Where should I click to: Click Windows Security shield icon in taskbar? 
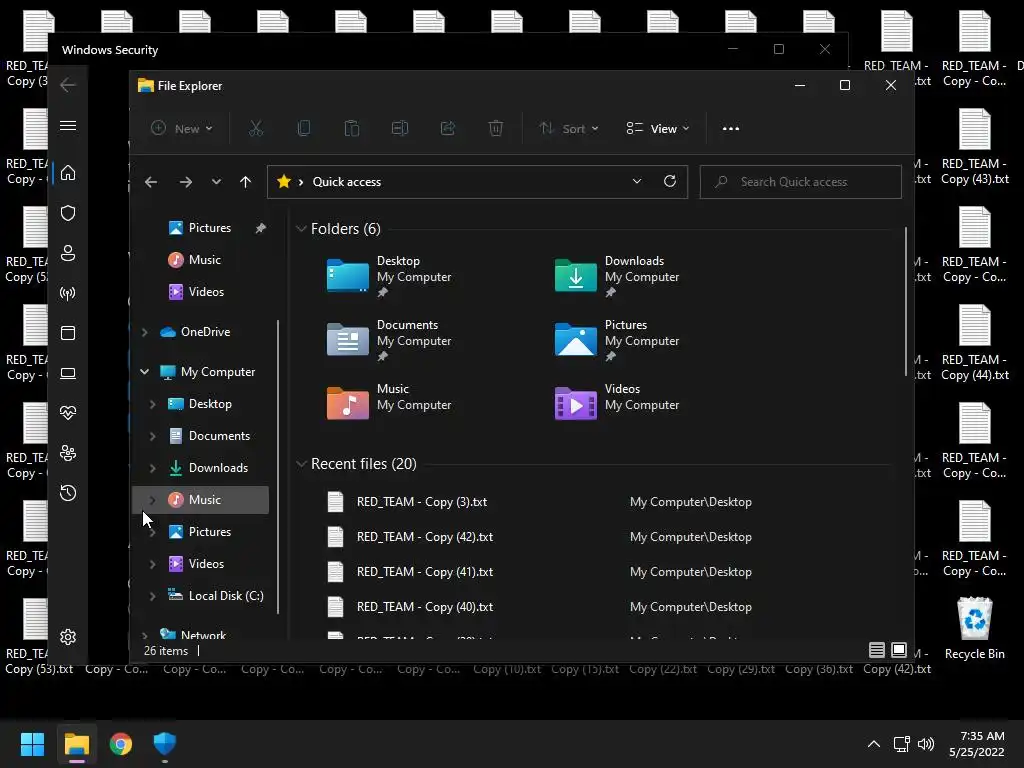(x=165, y=744)
